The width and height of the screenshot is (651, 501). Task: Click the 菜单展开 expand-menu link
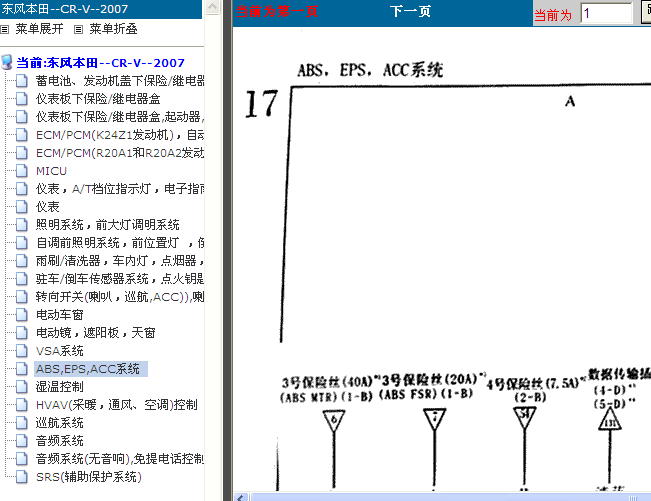[39, 29]
